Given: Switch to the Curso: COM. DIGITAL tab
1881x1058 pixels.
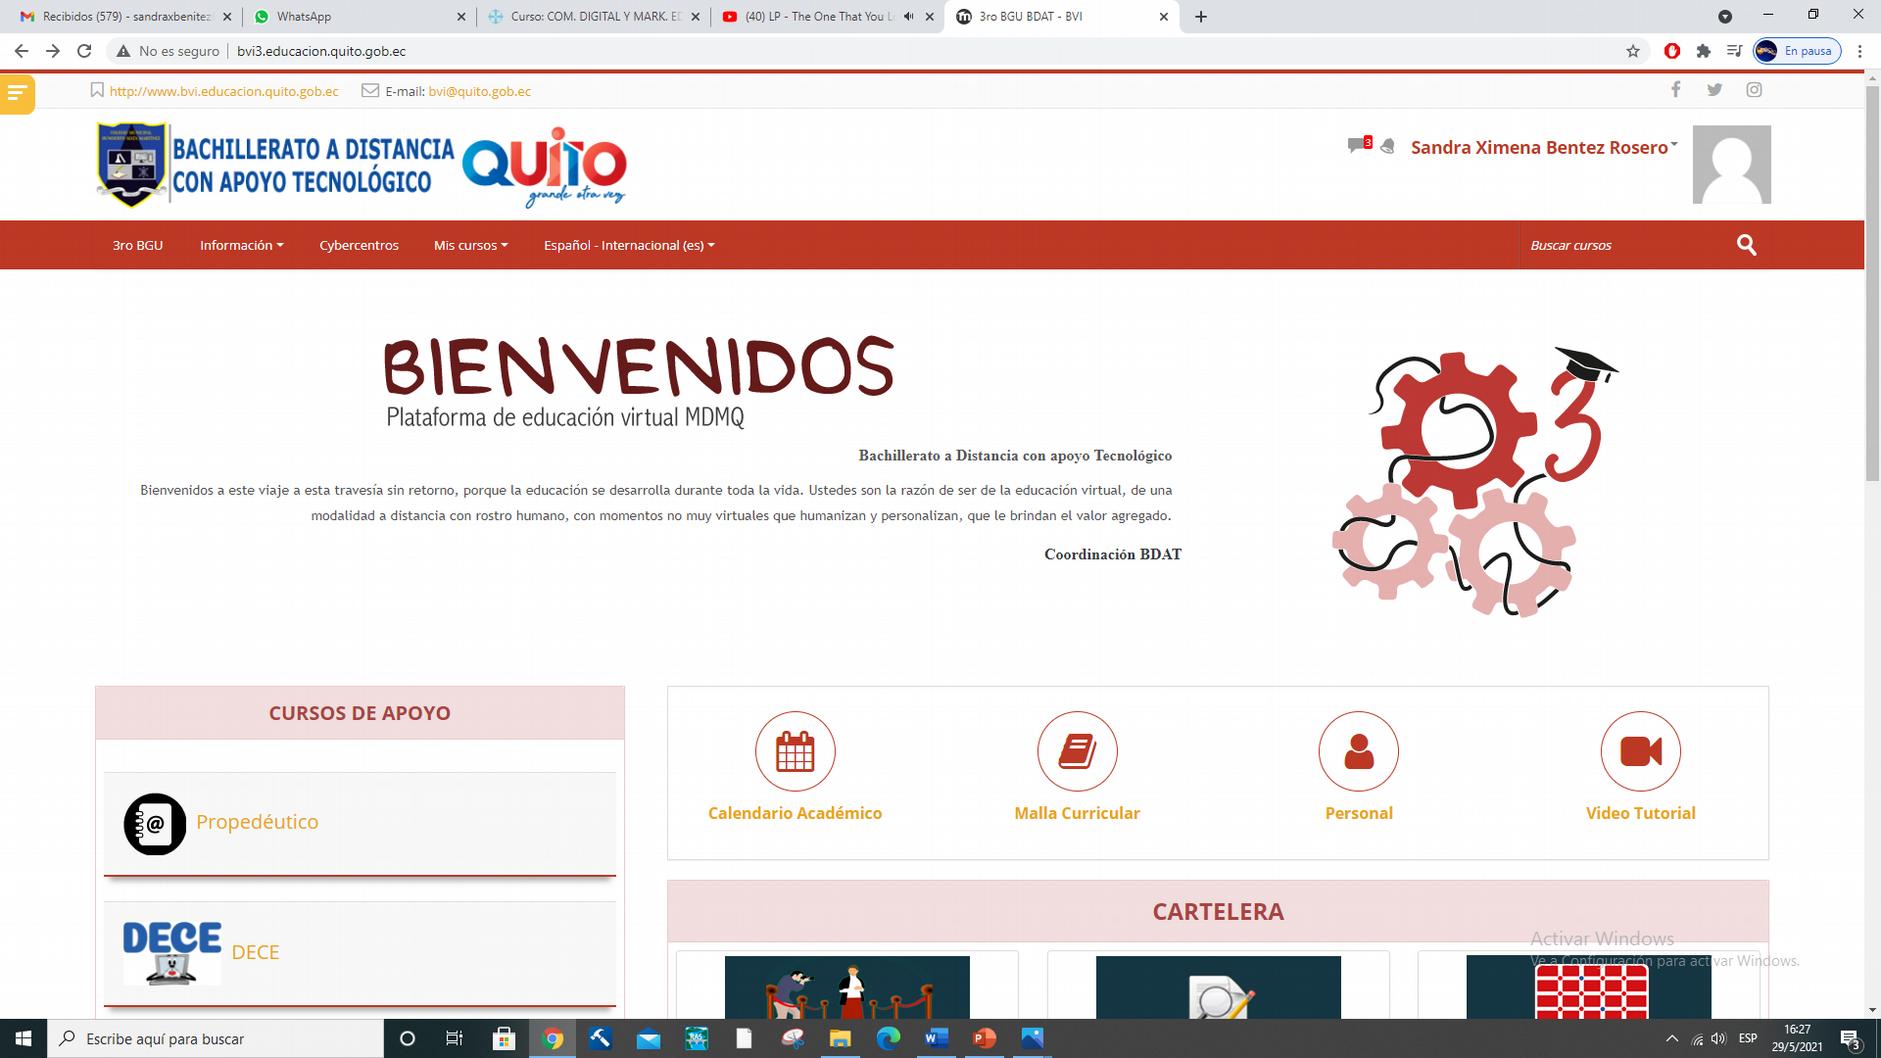Looking at the screenshot, I should click(x=594, y=17).
